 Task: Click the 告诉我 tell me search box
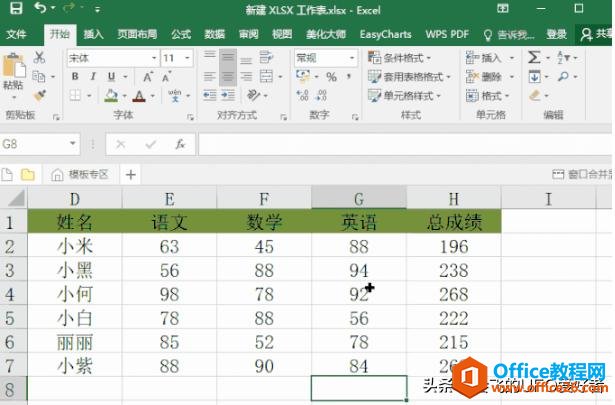click(509, 35)
